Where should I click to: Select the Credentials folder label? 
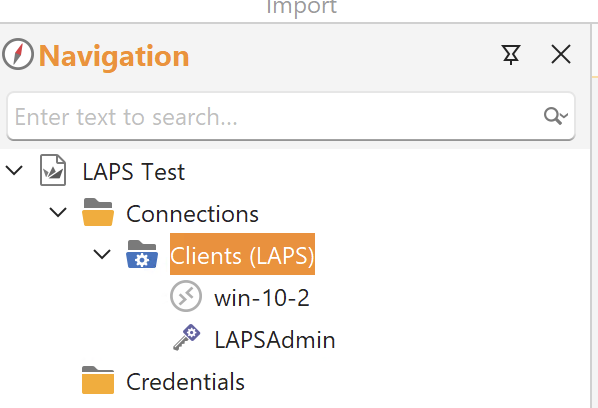coord(185,382)
